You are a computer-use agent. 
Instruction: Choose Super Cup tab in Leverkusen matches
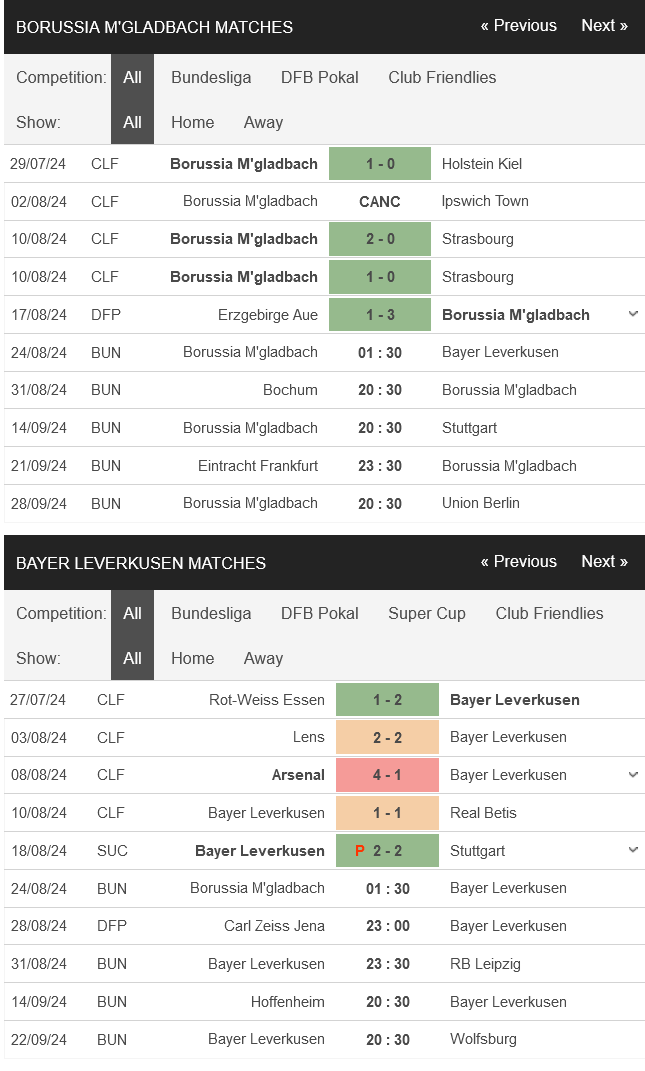(x=427, y=613)
